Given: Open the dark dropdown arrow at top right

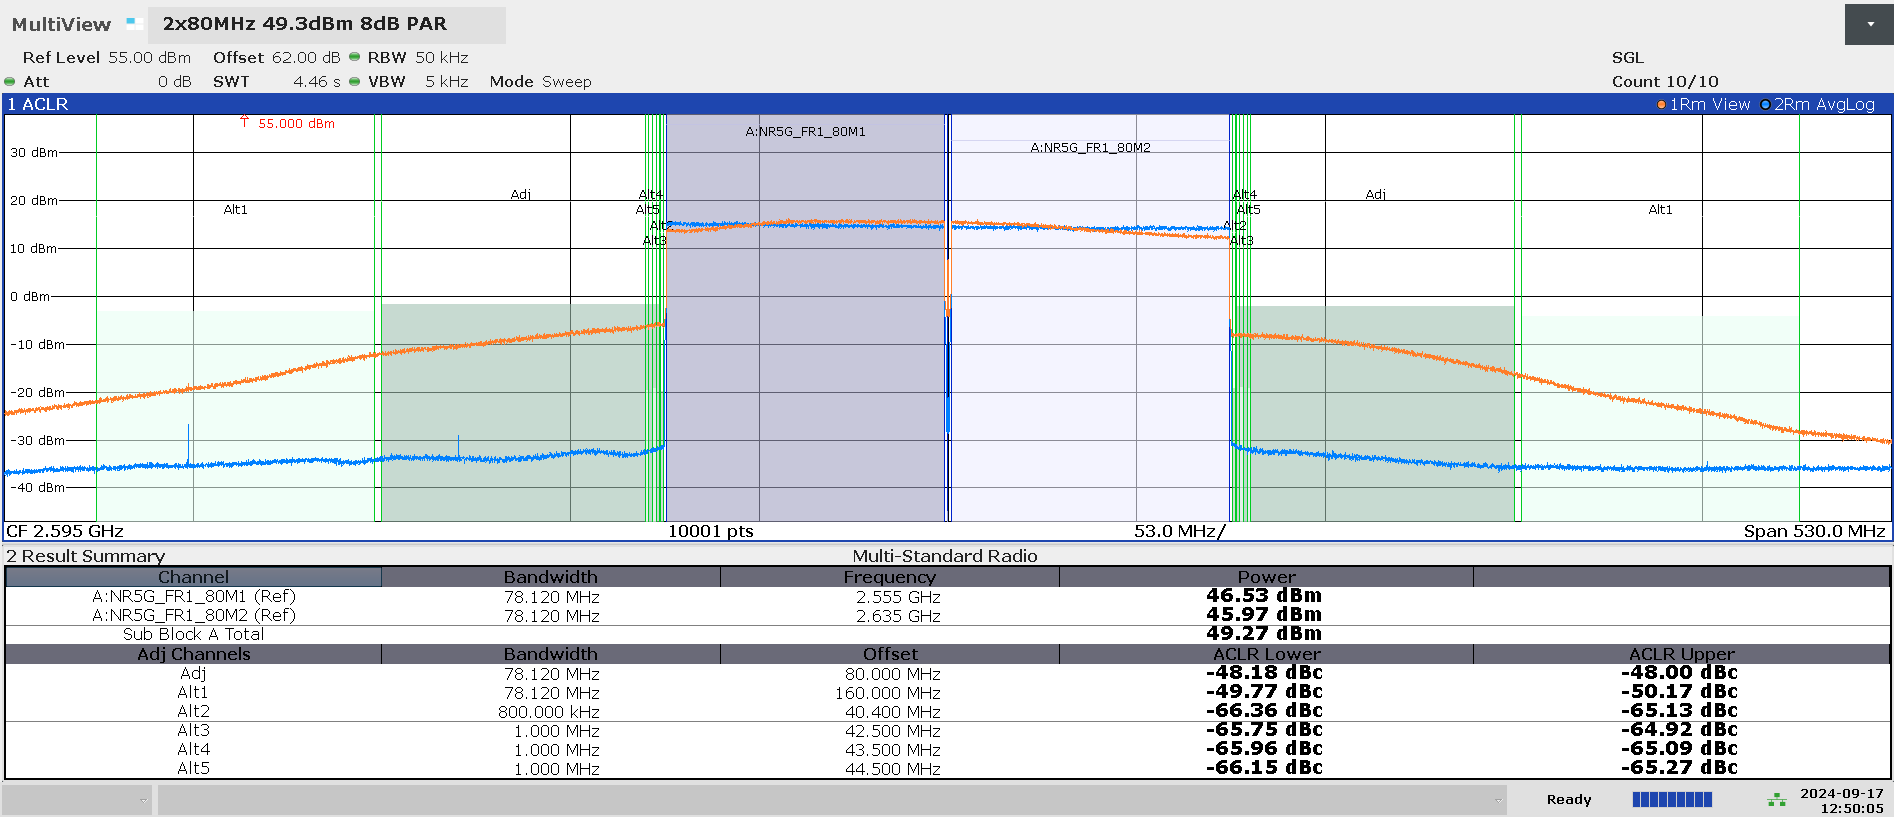Looking at the screenshot, I should click(1869, 24).
